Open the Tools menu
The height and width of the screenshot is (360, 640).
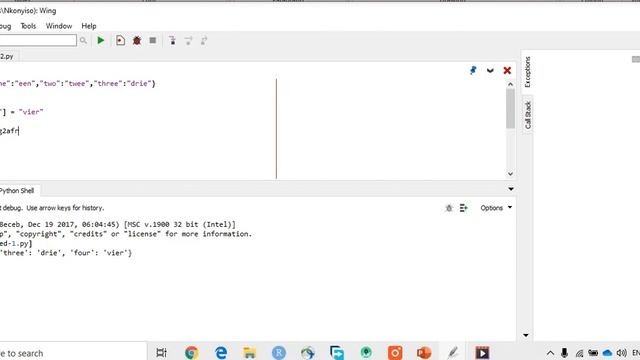tap(28, 26)
